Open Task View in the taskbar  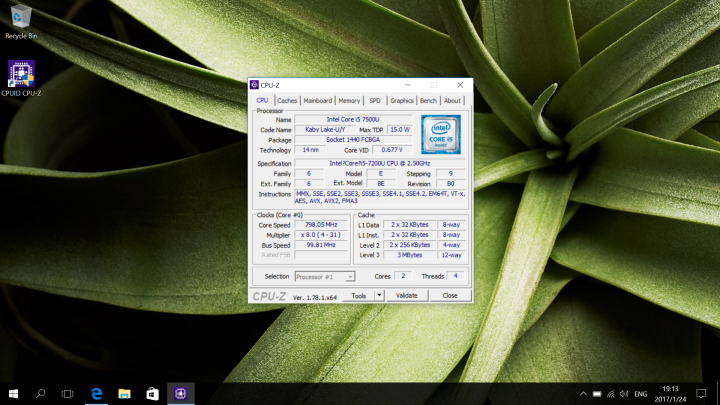[69, 393]
